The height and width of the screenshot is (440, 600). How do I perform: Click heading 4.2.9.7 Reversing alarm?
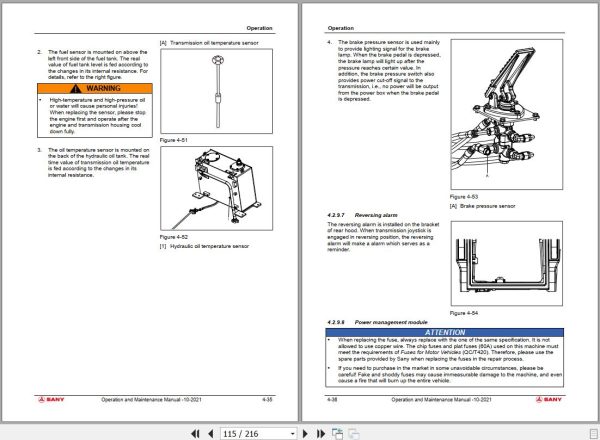point(362,215)
